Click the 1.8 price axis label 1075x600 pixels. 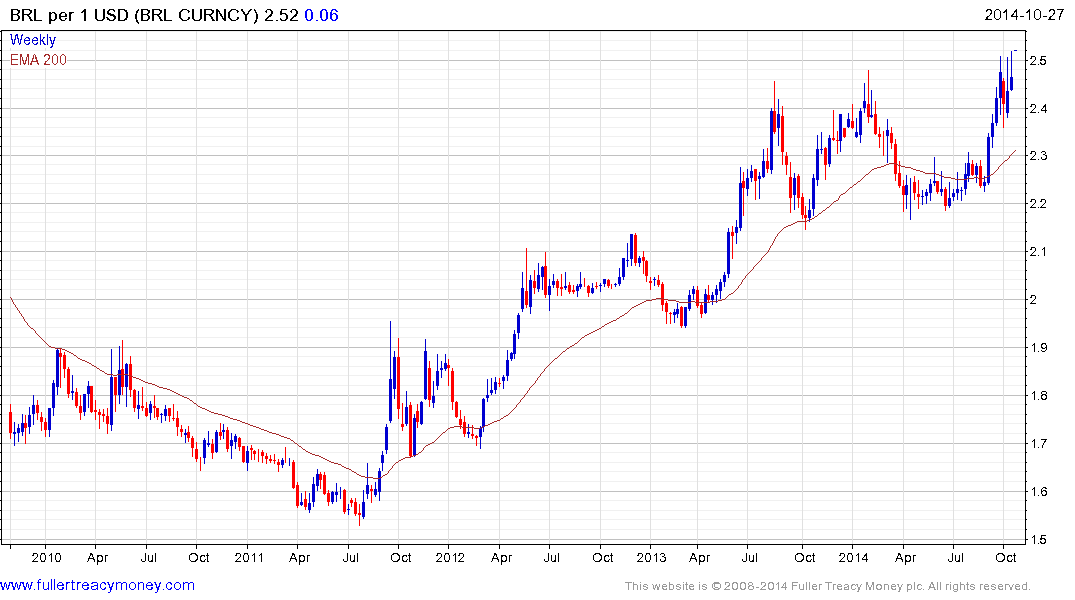coord(1038,396)
